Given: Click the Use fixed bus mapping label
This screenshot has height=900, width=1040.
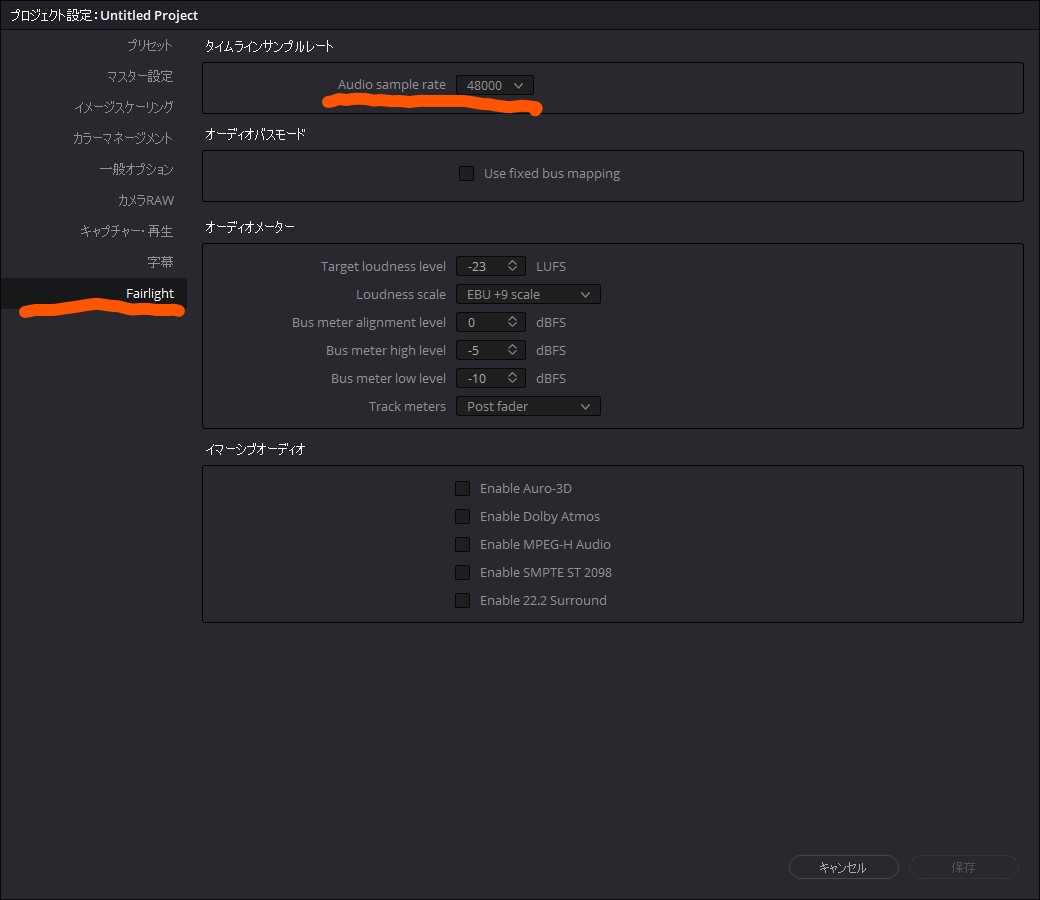Looking at the screenshot, I should [x=552, y=173].
